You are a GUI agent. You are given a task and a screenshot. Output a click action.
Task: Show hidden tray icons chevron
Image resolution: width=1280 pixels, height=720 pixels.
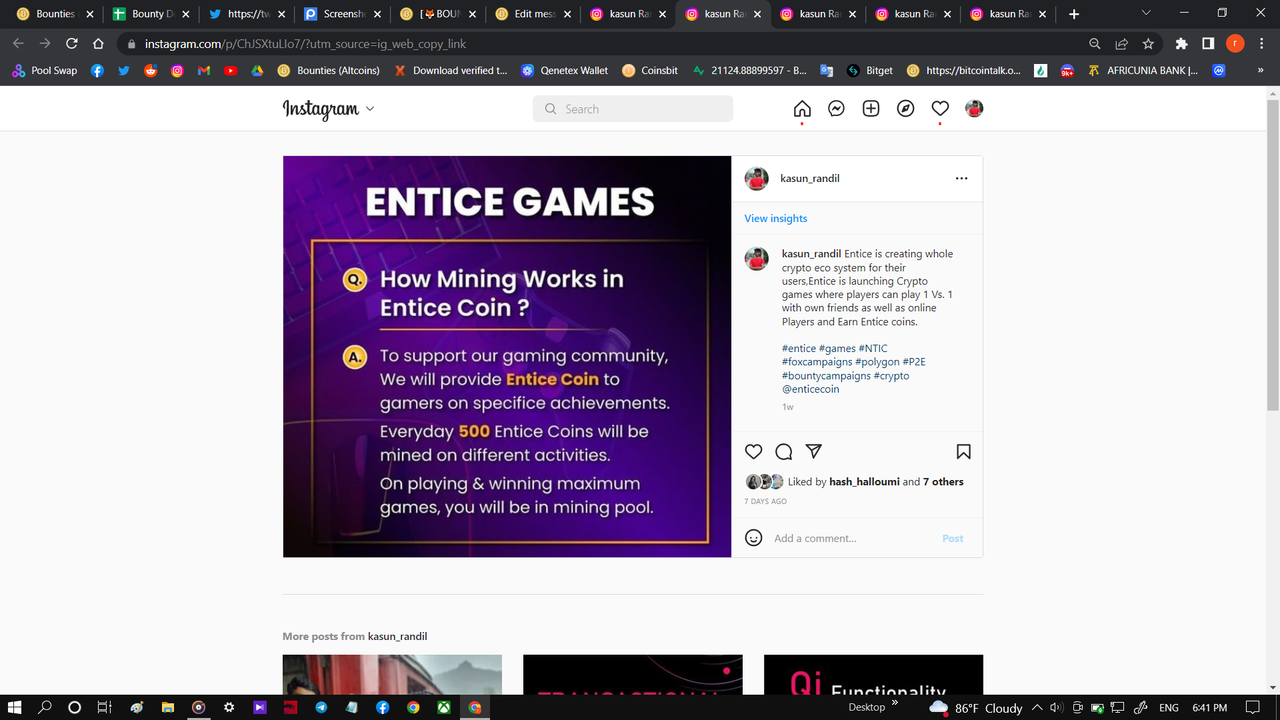[x=1037, y=707]
